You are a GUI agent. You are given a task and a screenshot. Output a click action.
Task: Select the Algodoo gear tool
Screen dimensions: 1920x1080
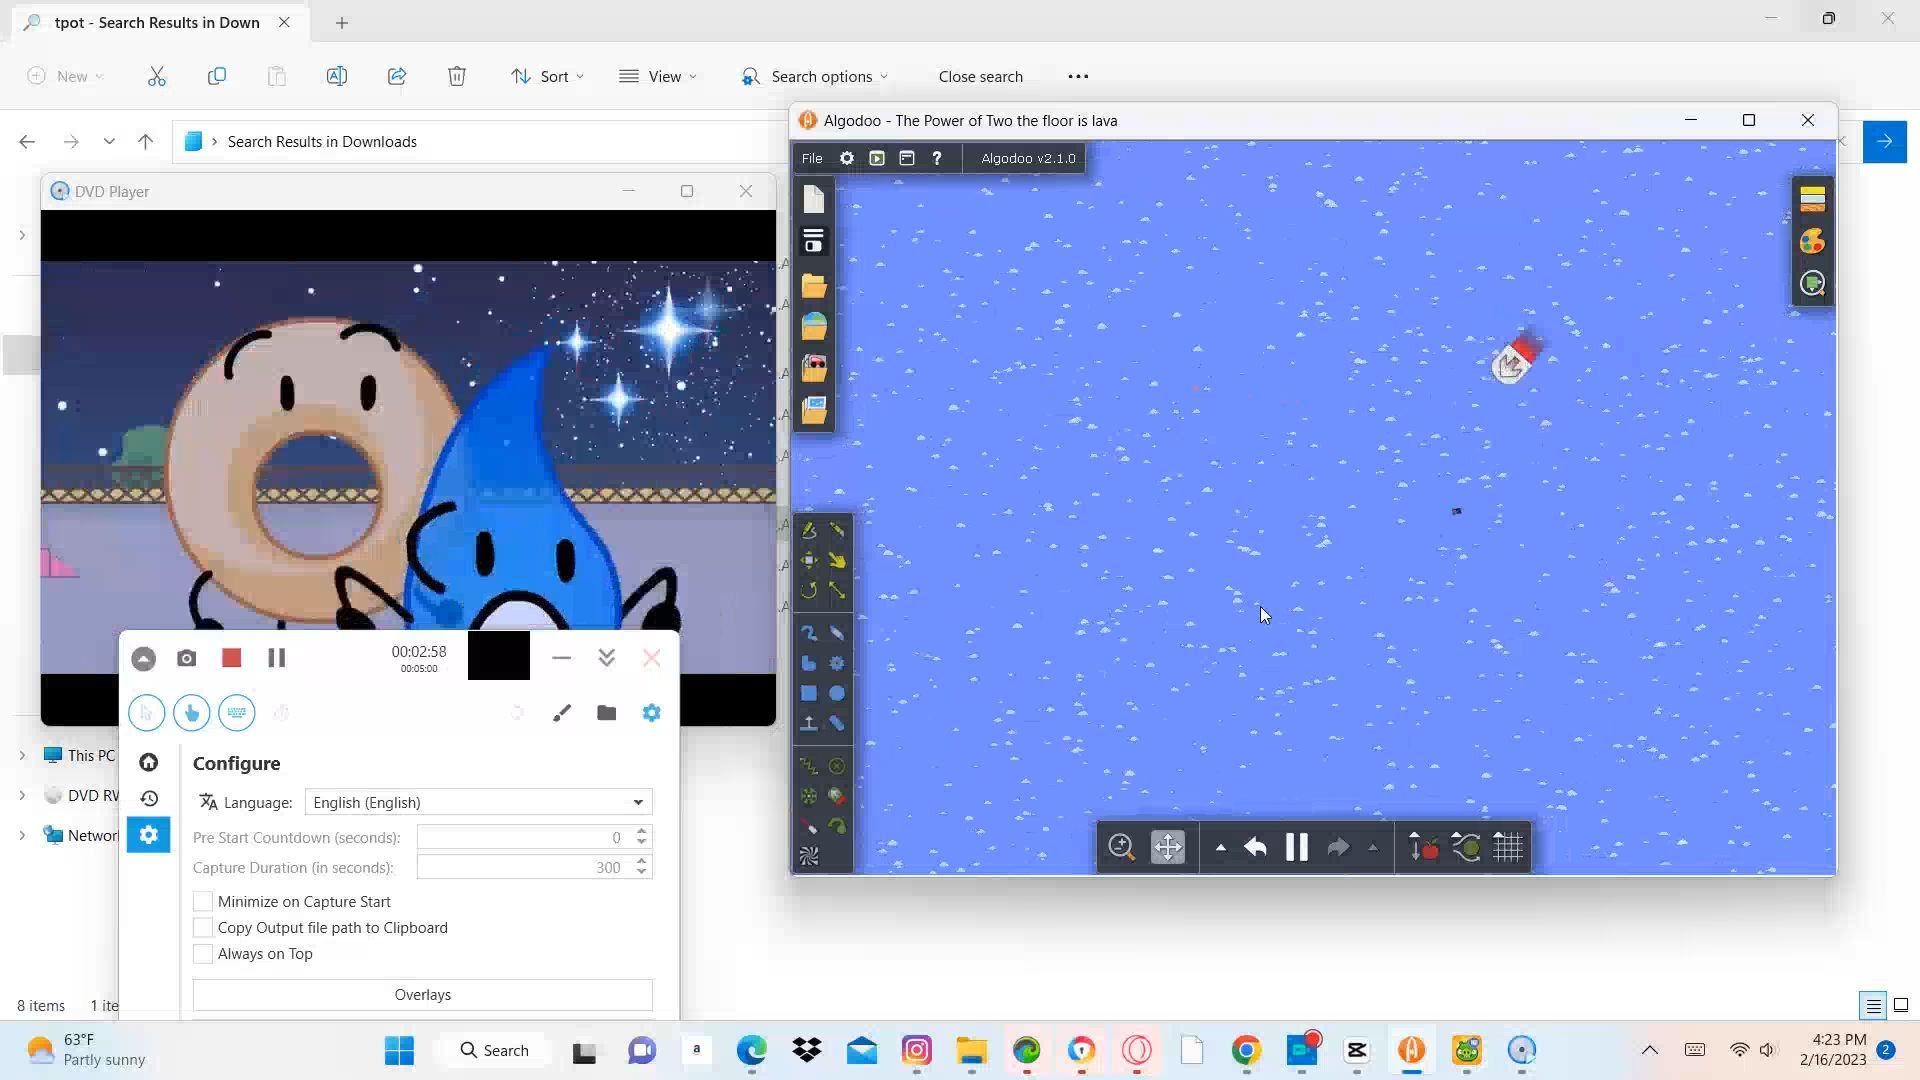pyautogui.click(x=837, y=663)
